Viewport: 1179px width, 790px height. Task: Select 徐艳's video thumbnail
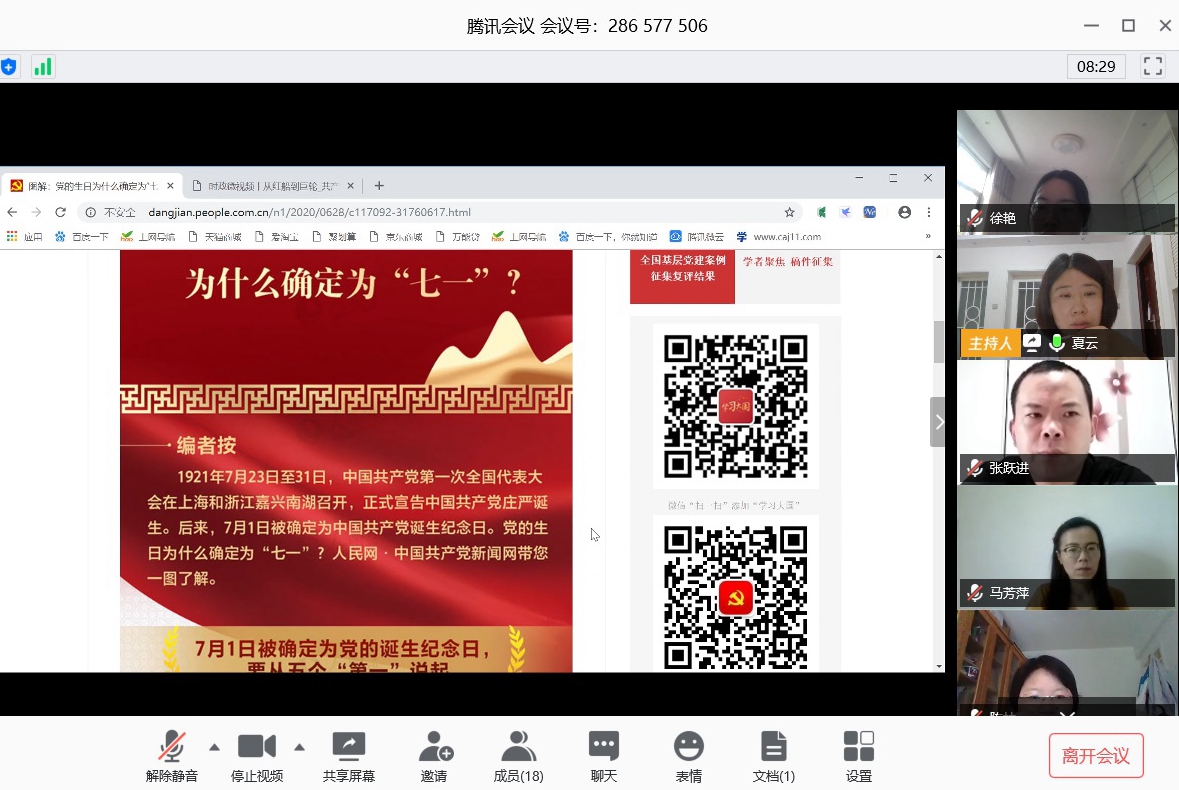pyautogui.click(x=1067, y=171)
